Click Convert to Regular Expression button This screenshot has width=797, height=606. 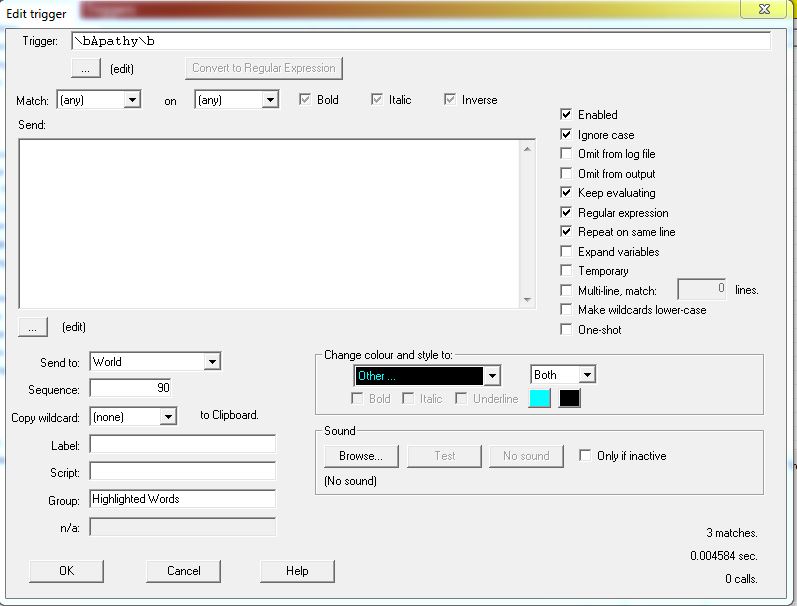(x=264, y=68)
